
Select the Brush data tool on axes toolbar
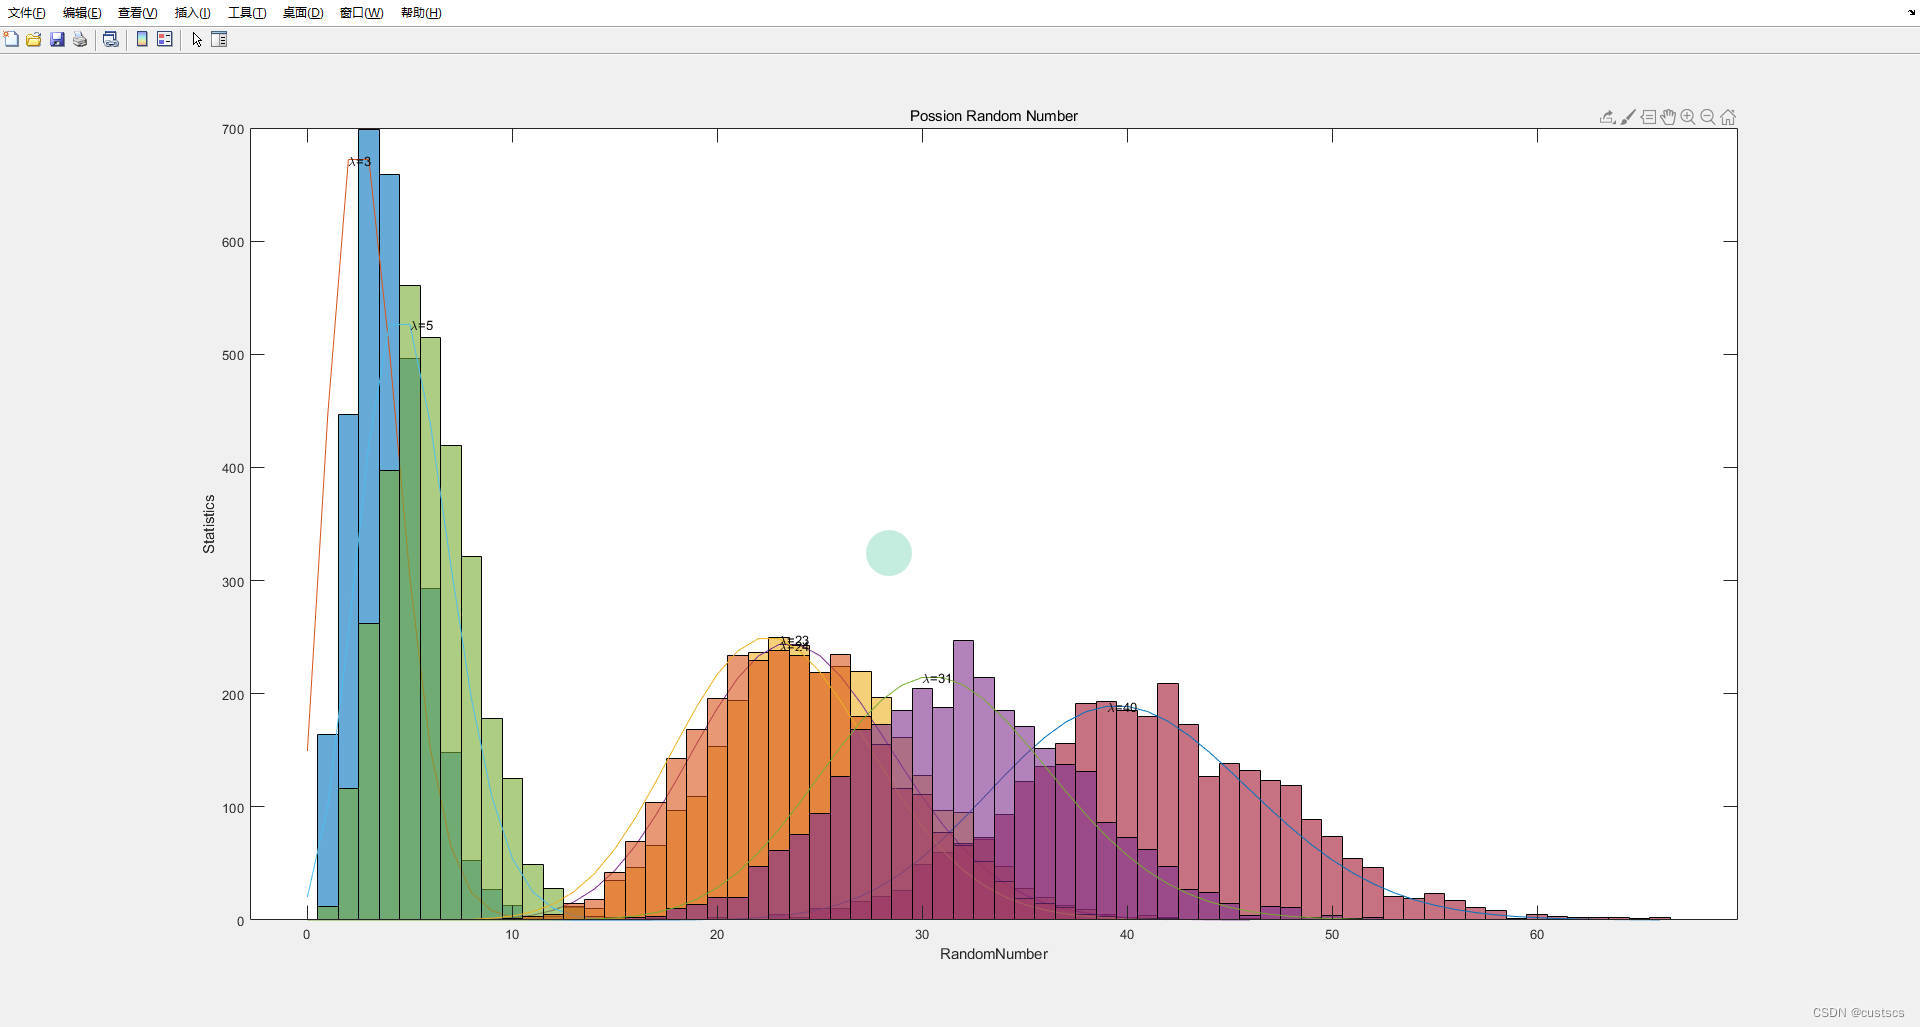(x=1628, y=117)
